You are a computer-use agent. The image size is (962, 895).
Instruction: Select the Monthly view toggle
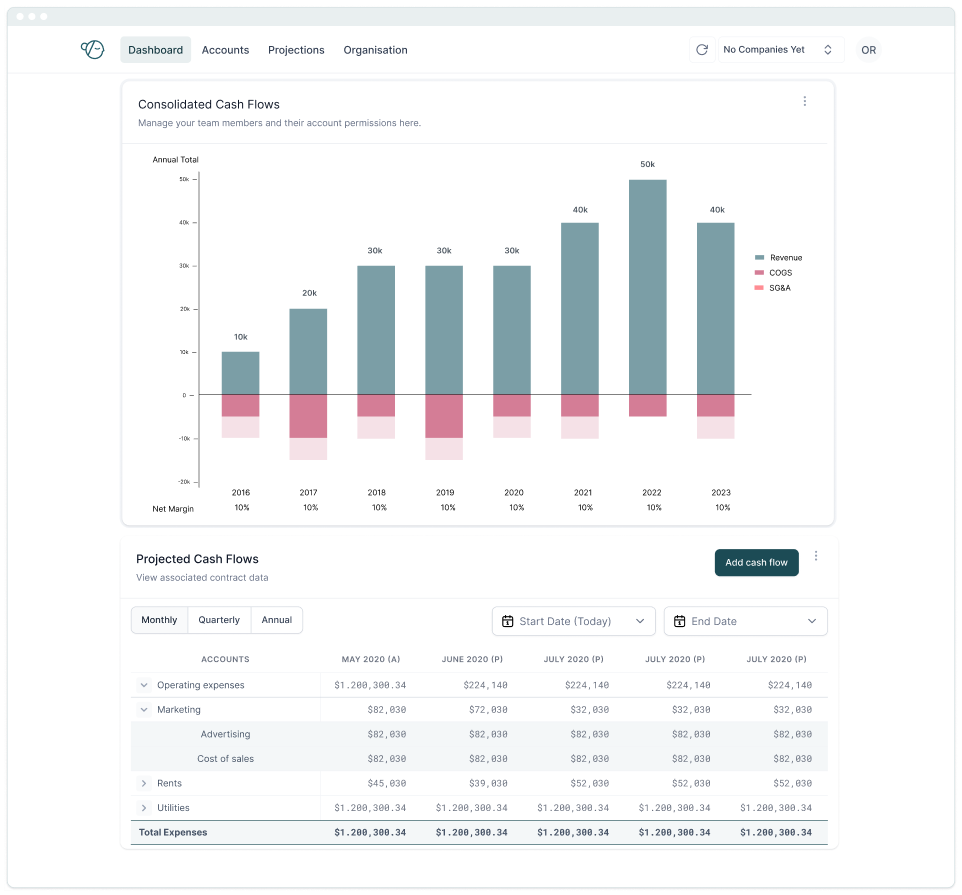159,619
